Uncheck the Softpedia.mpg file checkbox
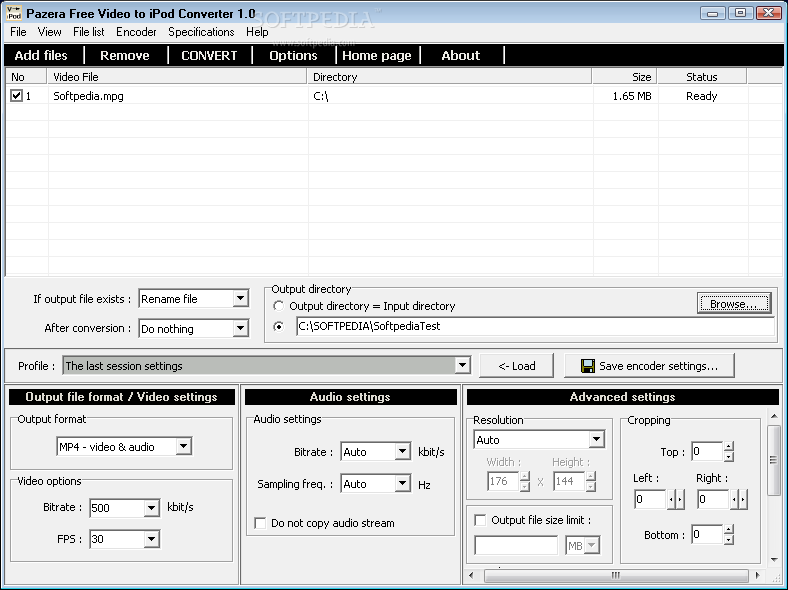 16,95
